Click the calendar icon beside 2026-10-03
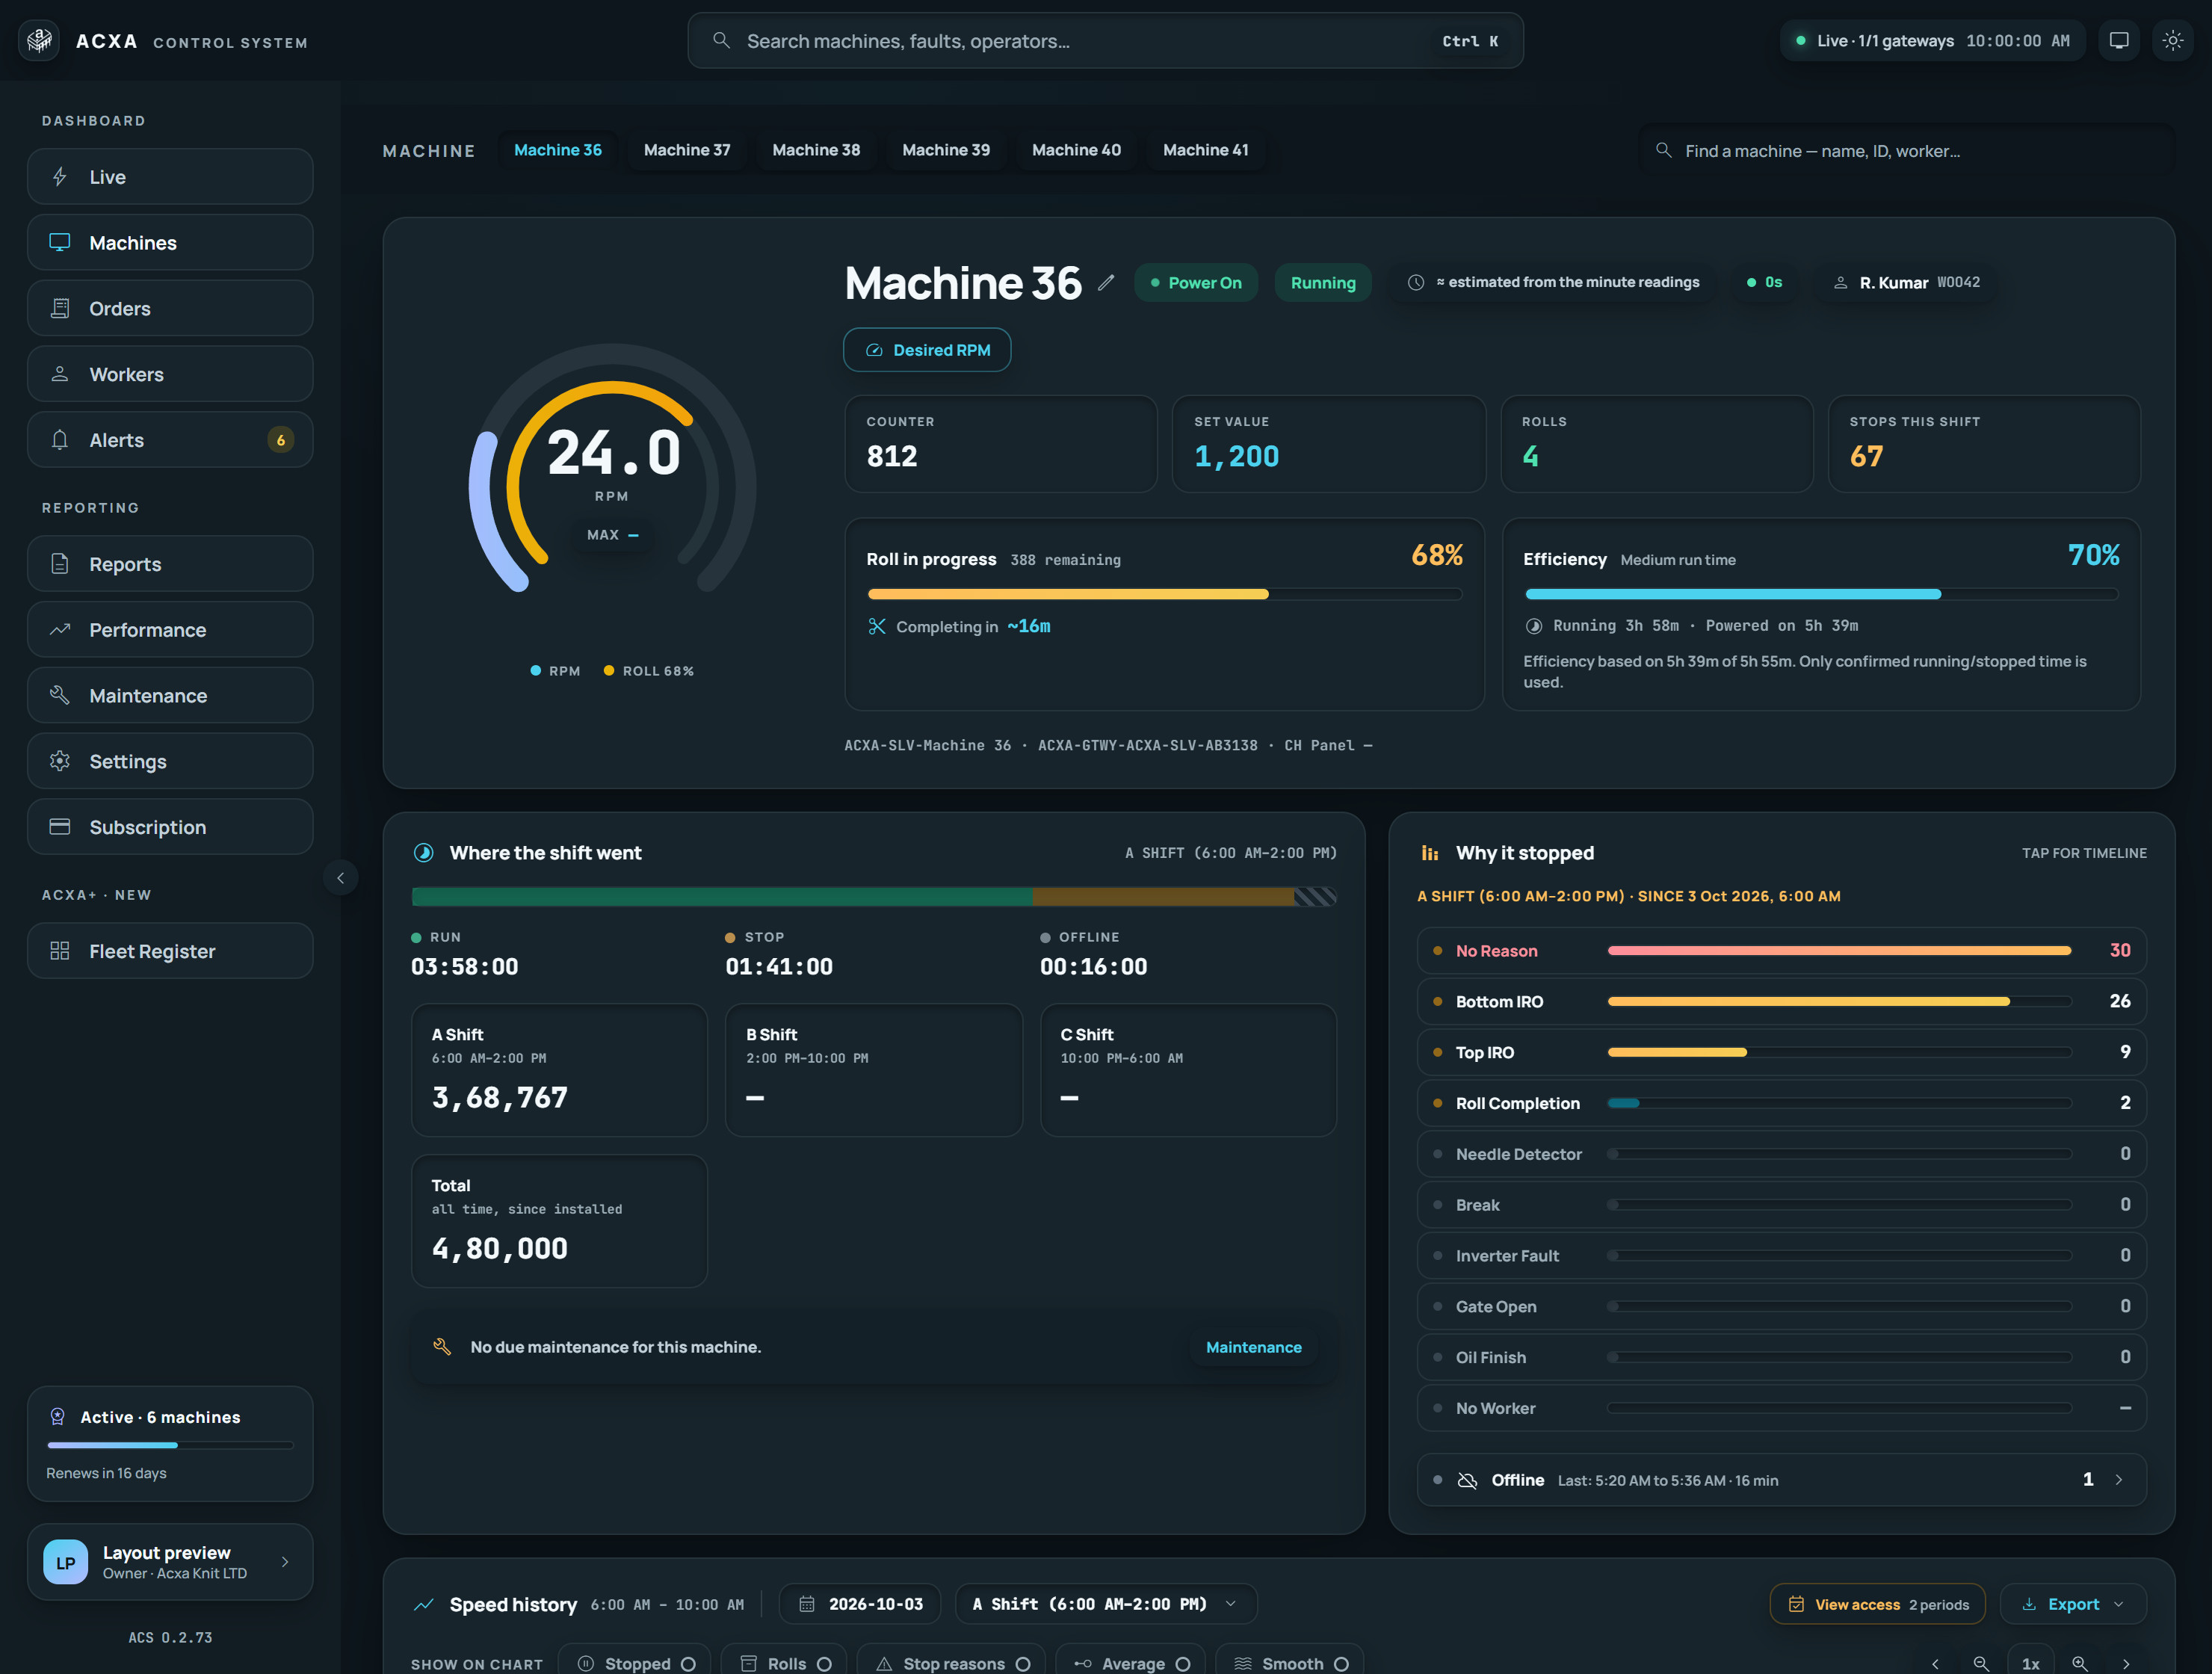2212x1674 pixels. pyautogui.click(x=807, y=1604)
